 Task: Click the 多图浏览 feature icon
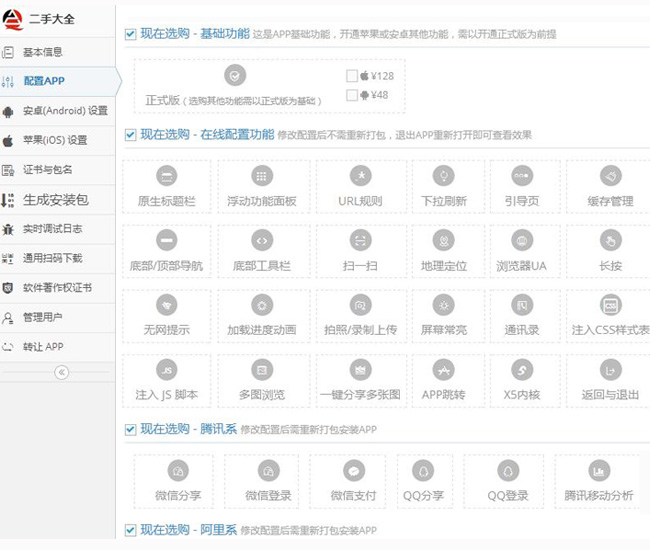point(262,370)
